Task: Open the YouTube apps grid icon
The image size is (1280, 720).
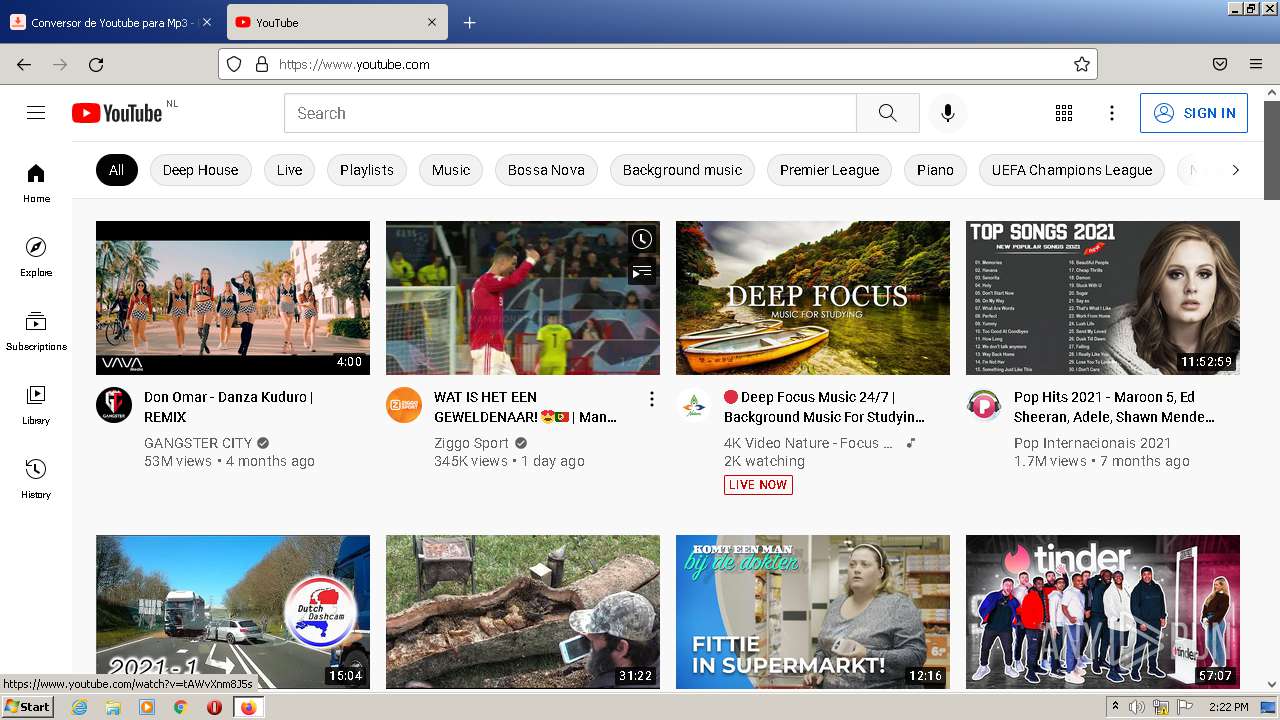Action: [1064, 113]
